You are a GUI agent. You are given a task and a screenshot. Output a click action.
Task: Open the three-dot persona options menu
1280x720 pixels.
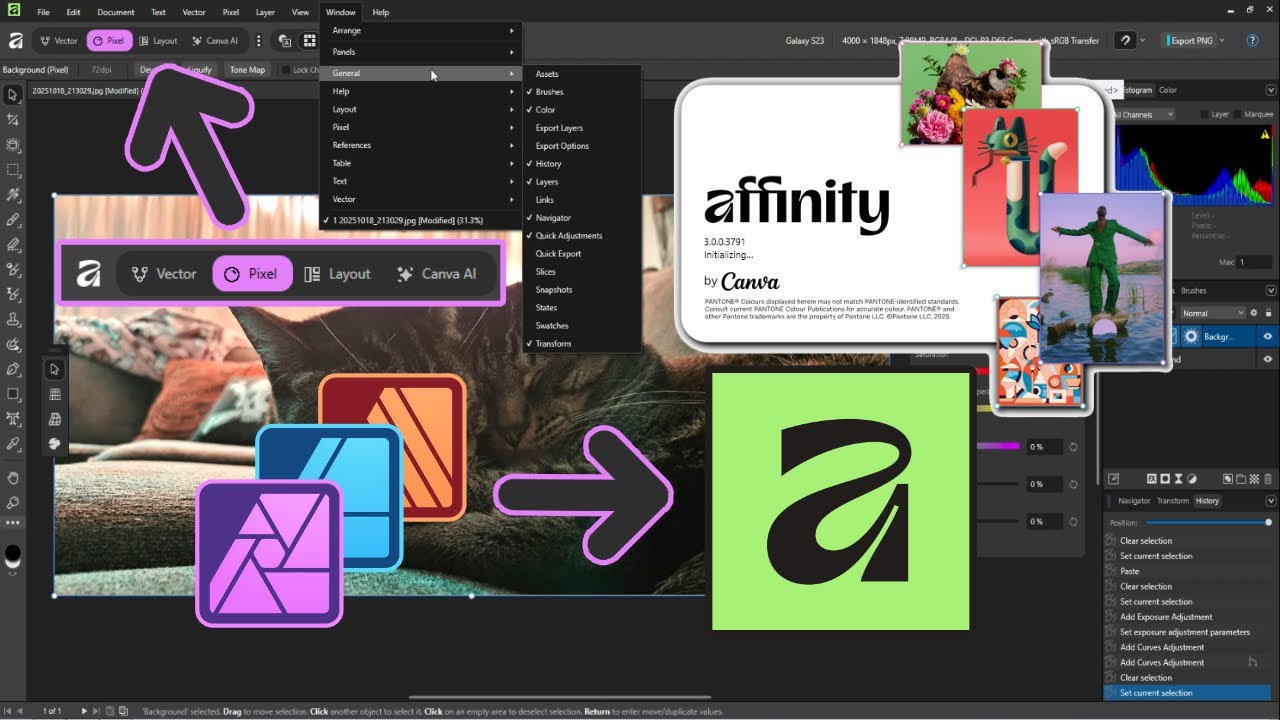(x=259, y=41)
